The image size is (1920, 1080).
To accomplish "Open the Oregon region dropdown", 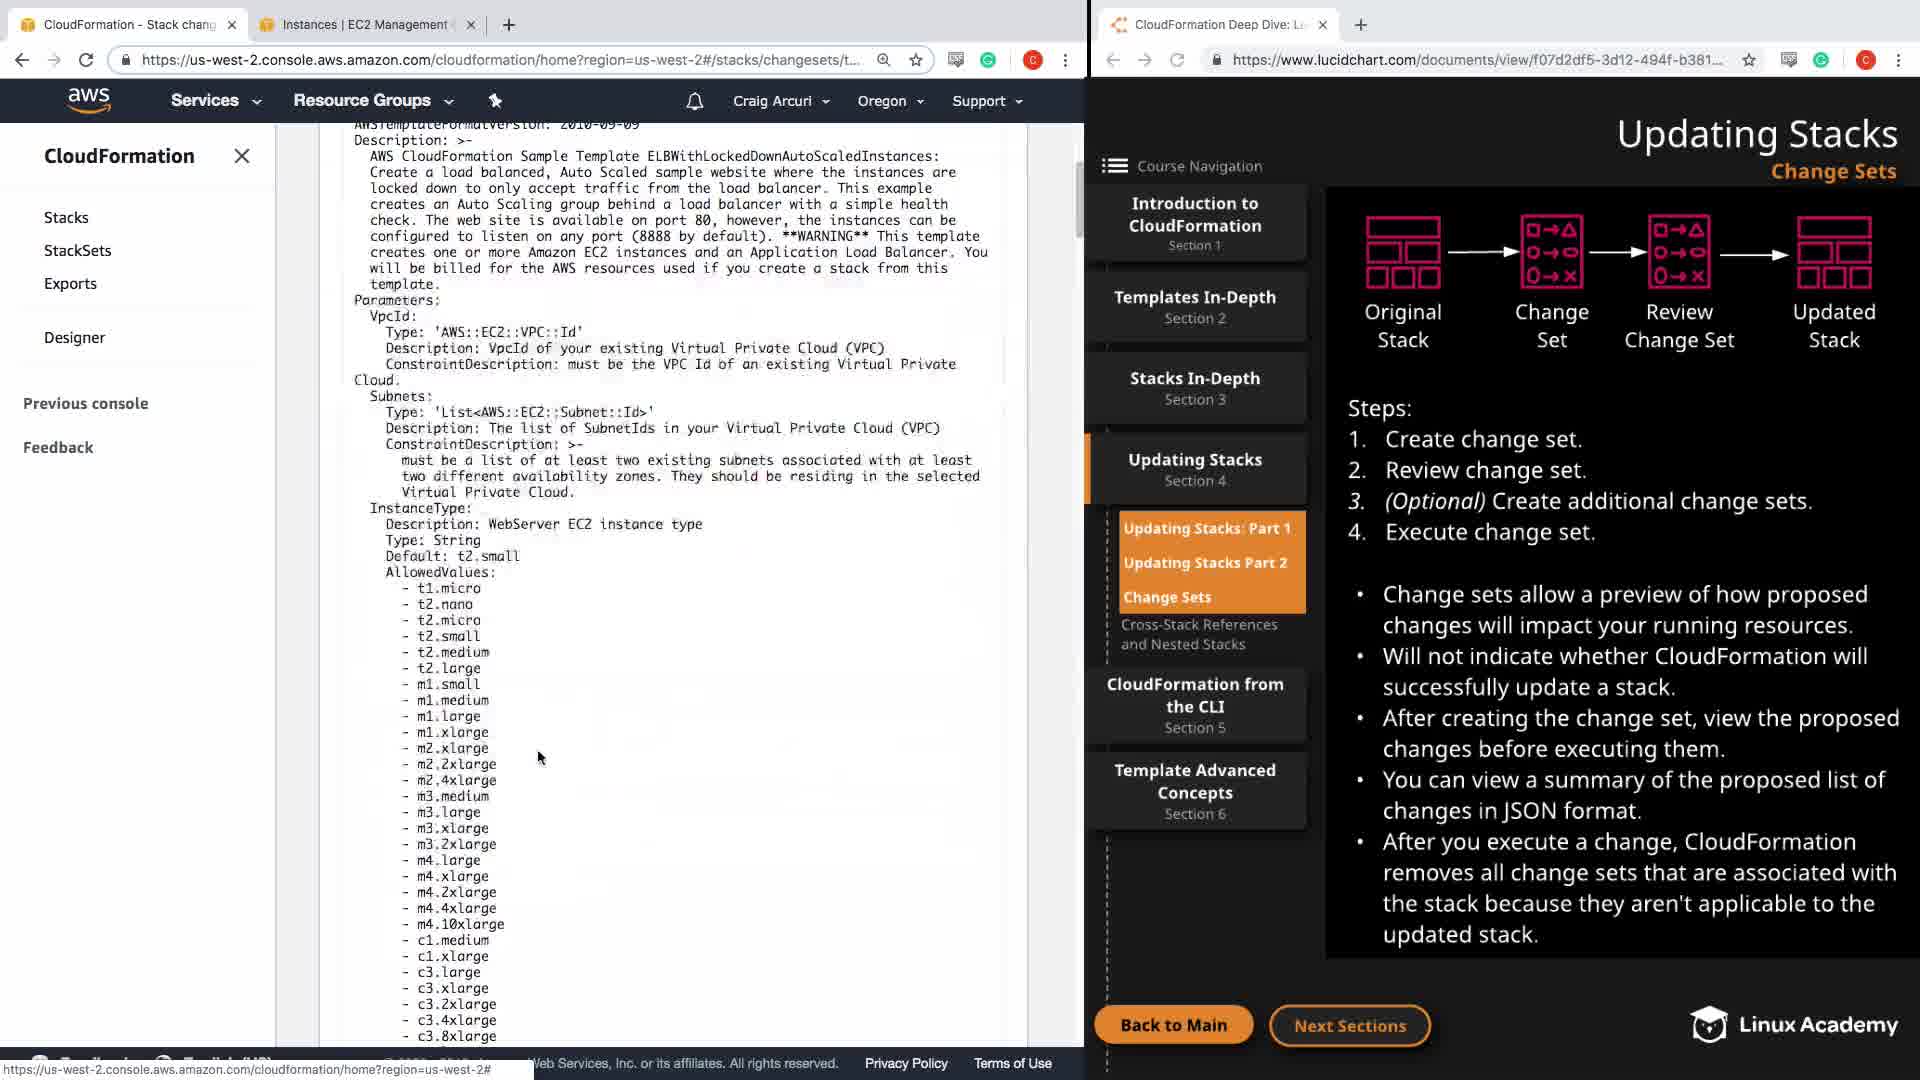I will pos(890,101).
